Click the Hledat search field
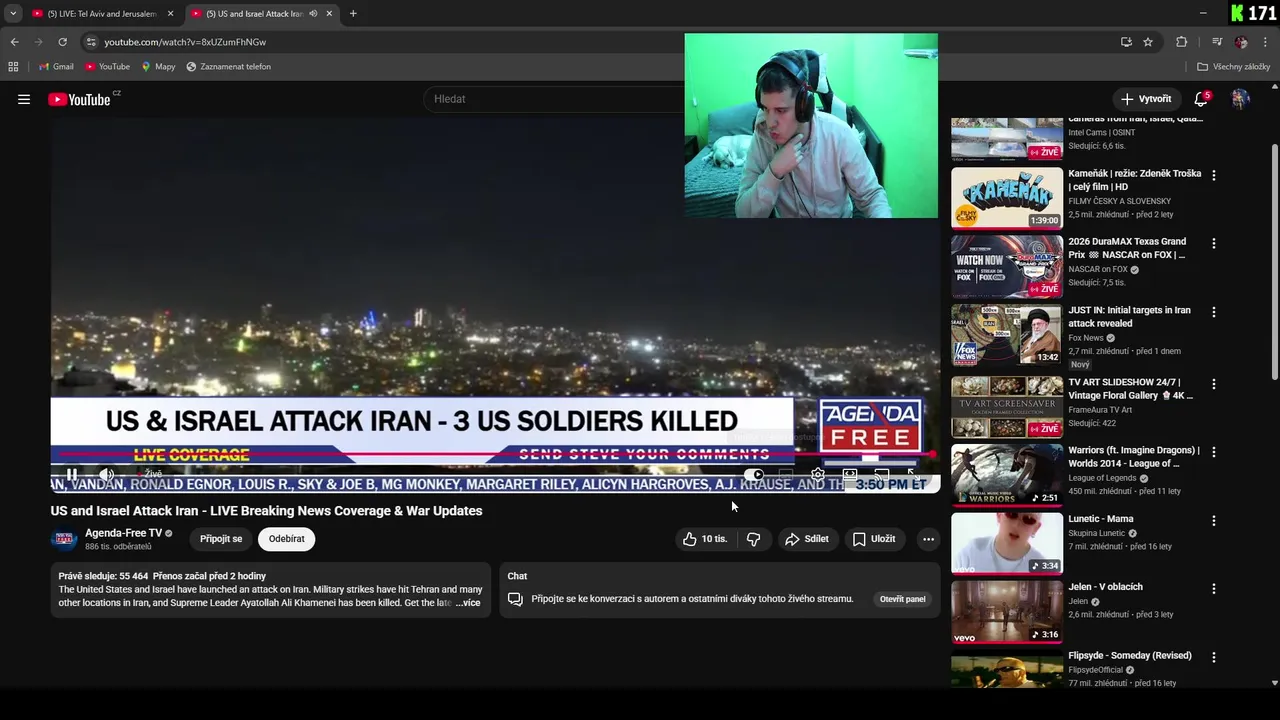This screenshot has height=720, width=1280. pos(555,99)
